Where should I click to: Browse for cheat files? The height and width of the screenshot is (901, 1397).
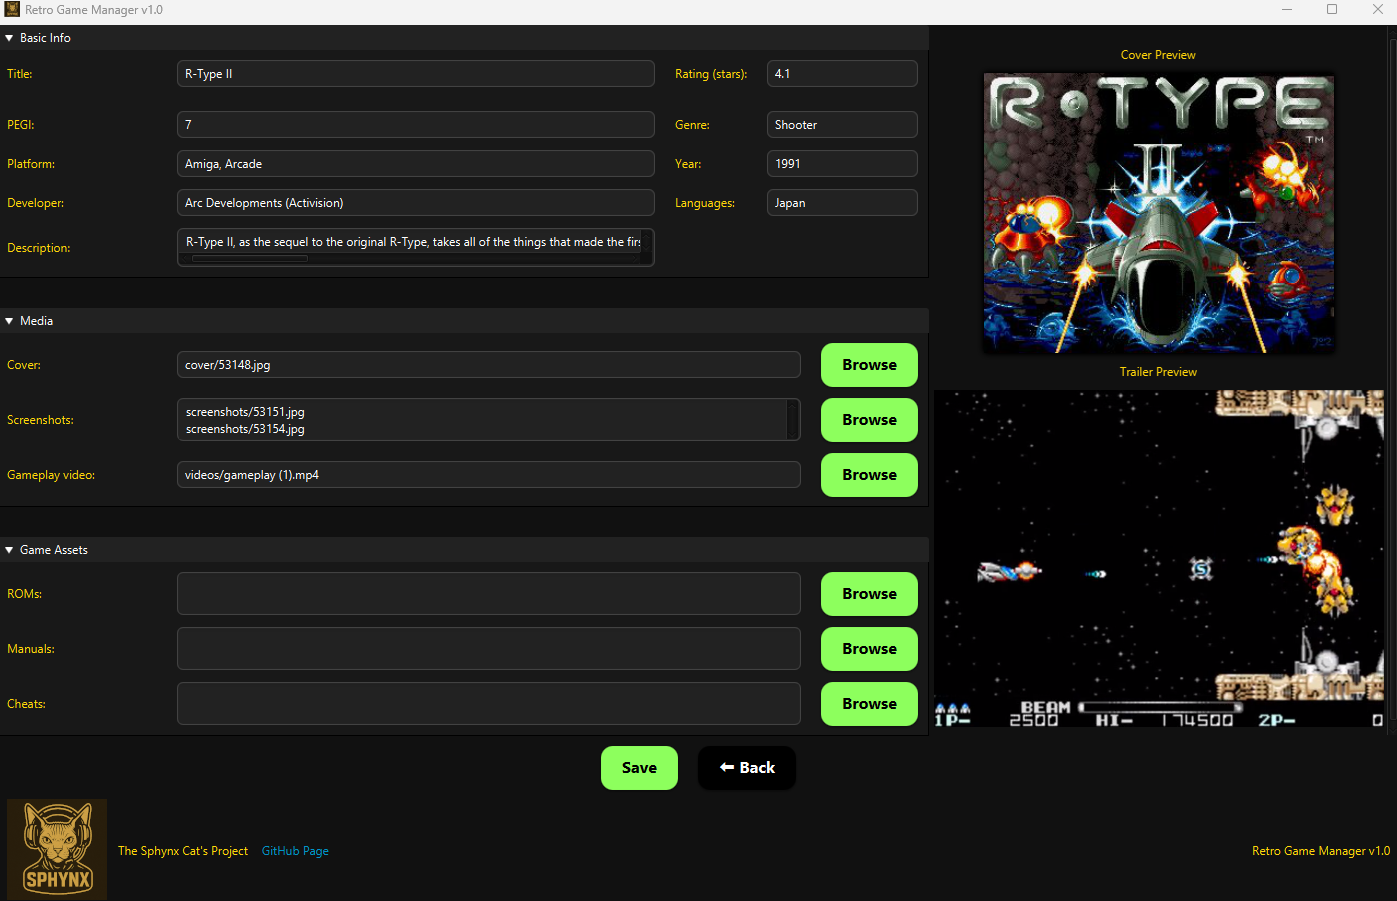point(868,704)
